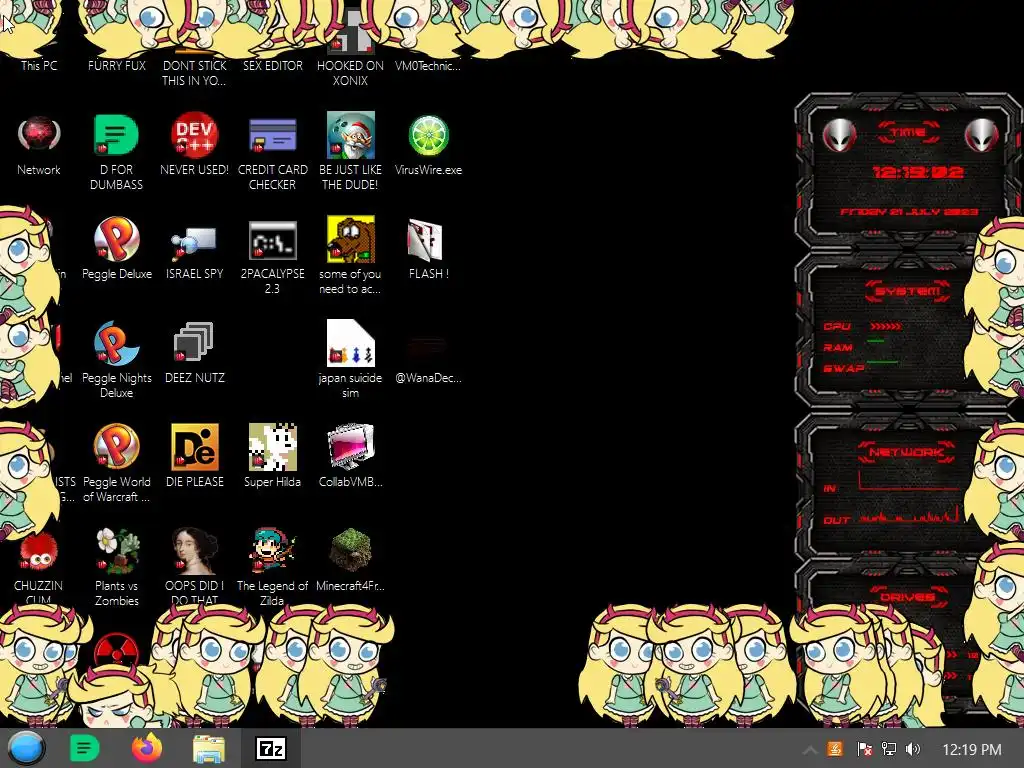The height and width of the screenshot is (768, 1024).
Task: Click the red radiation symbol icon
Action: 116,648
